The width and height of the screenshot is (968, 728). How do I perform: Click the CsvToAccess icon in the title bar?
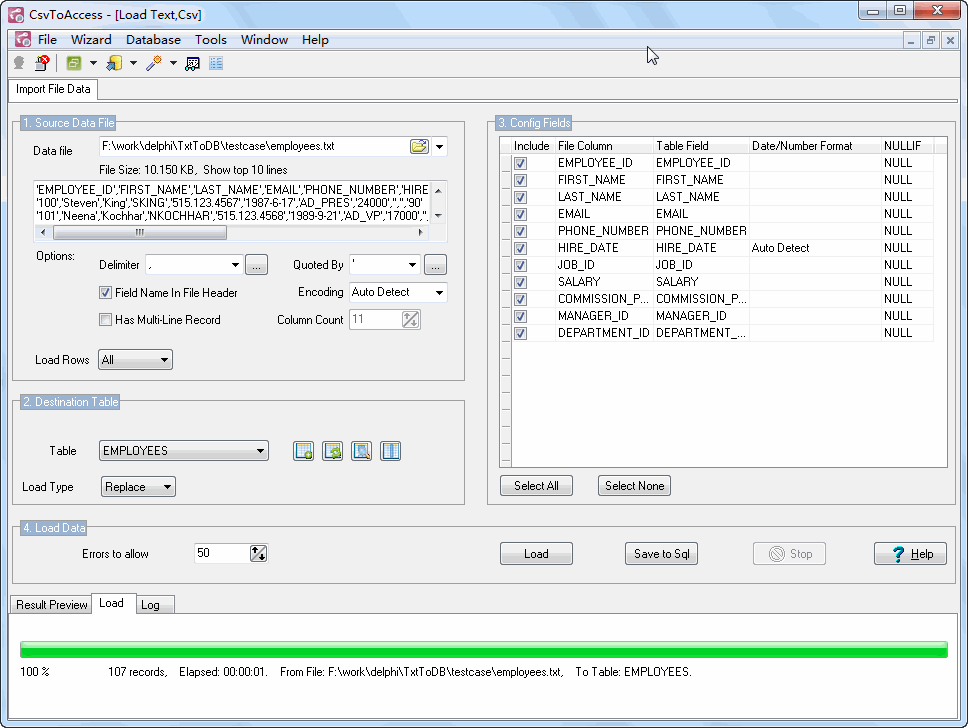(16, 14)
